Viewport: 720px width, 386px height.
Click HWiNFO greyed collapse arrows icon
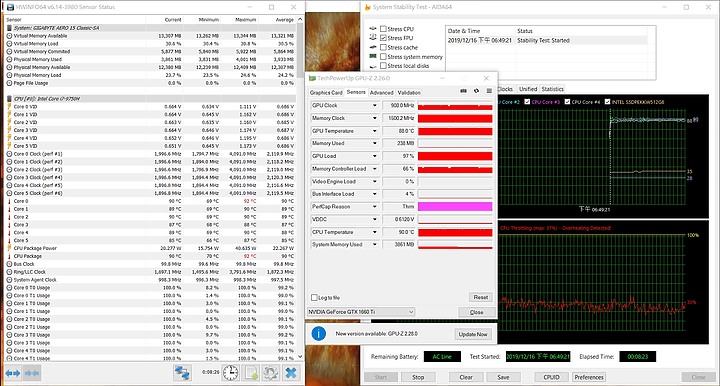click(x=32, y=373)
